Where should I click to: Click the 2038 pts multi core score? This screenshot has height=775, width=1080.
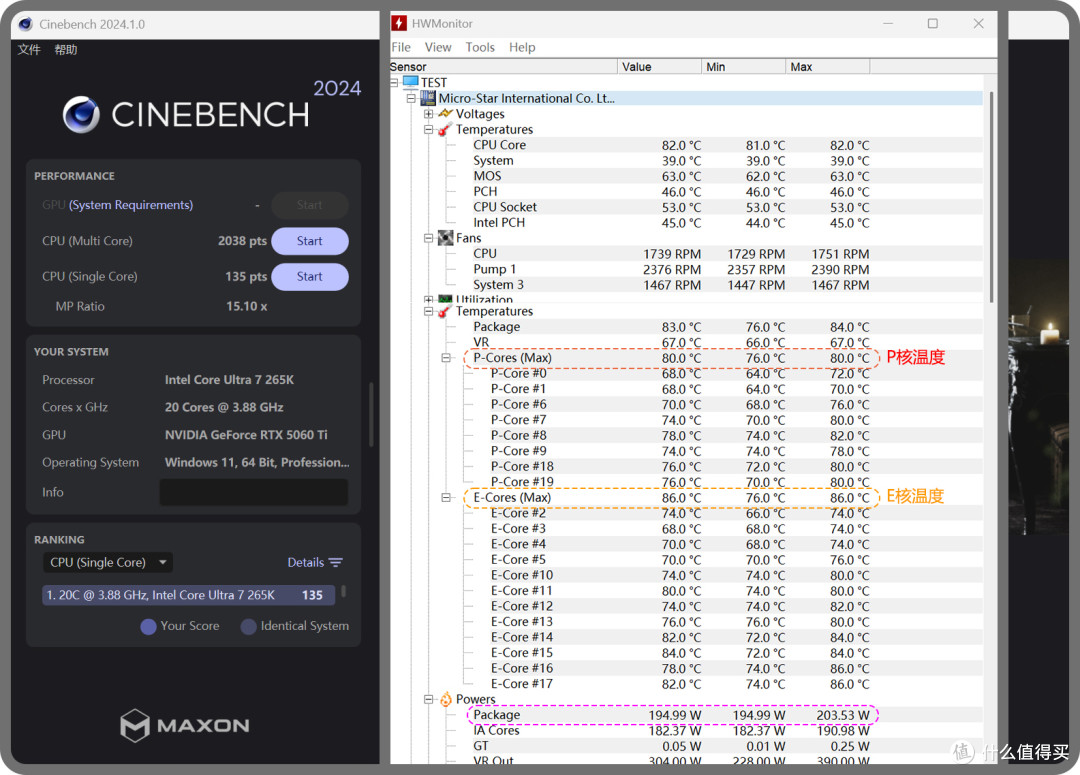pyautogui.click(x=242, y=241)
